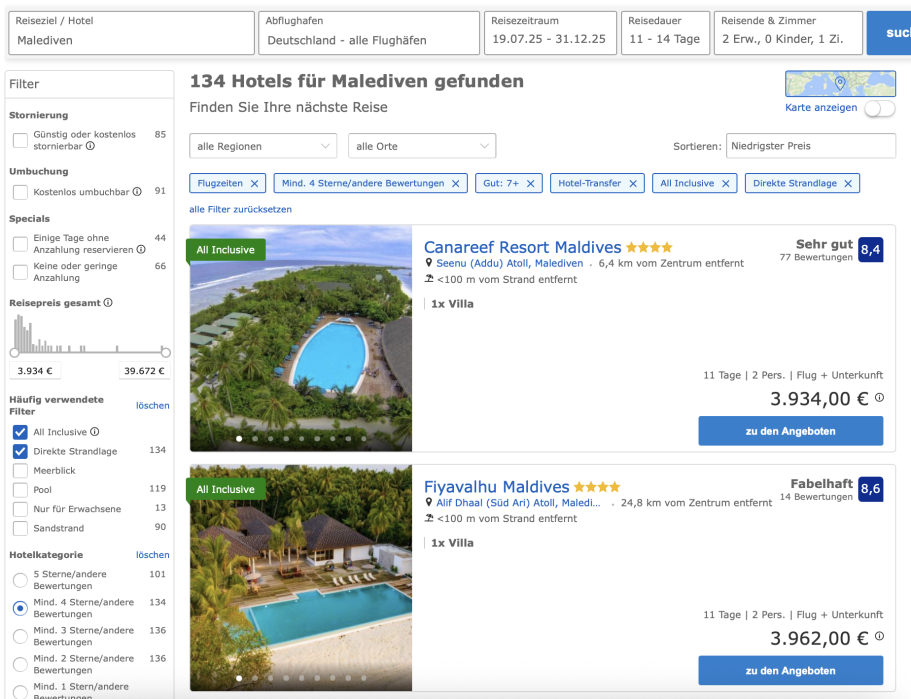Open info icon beside All Inclusive checkbox
This screenshot has width=911, height=699.
[x=95, y=432]
